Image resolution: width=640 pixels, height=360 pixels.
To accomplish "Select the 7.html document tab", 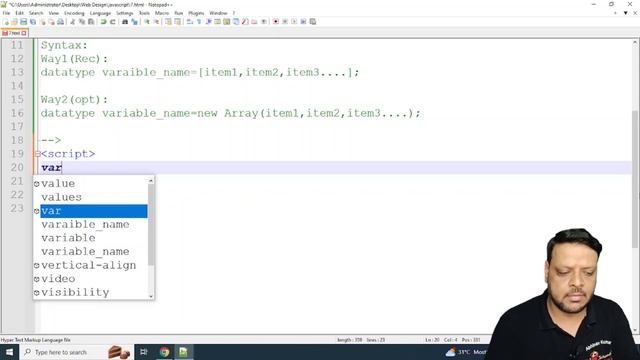I will [14, 33].
